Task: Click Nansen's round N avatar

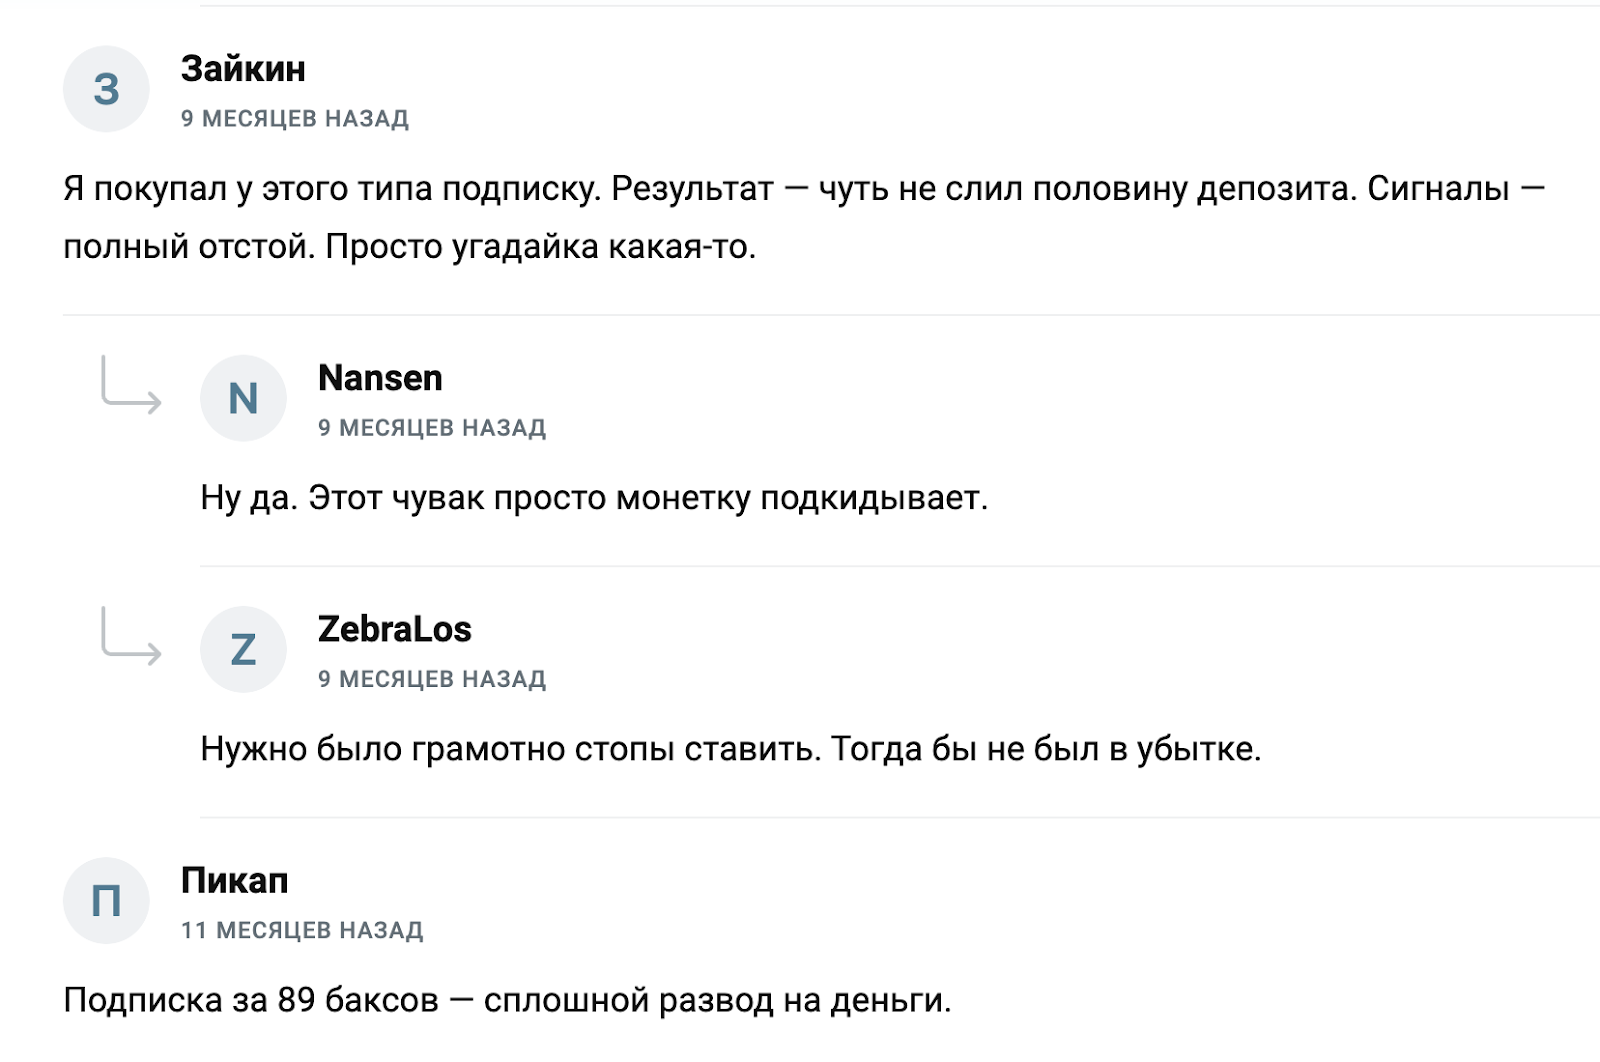Action: [243, 398]
